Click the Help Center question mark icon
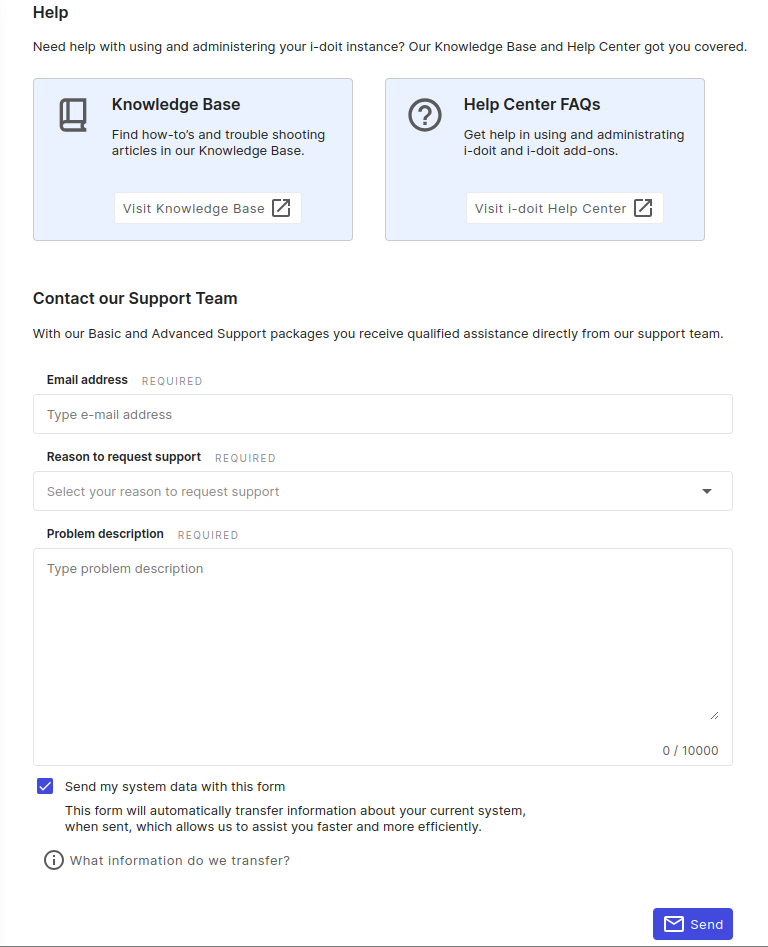The height and width of the screenshot is (947, 768). (425, 115)
